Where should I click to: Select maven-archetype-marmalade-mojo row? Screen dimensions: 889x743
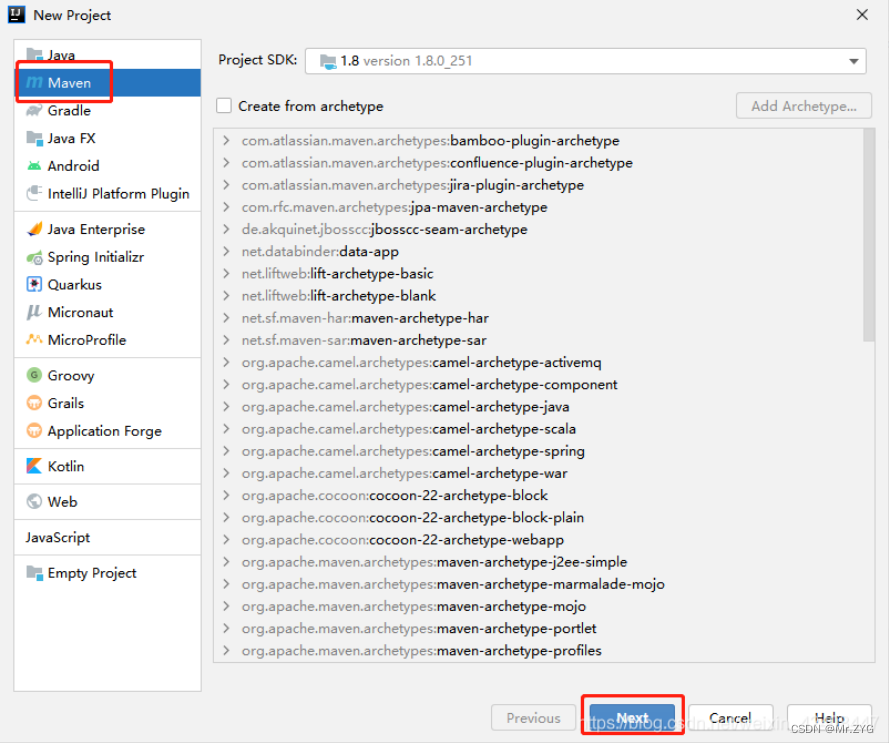click(538, 584)
